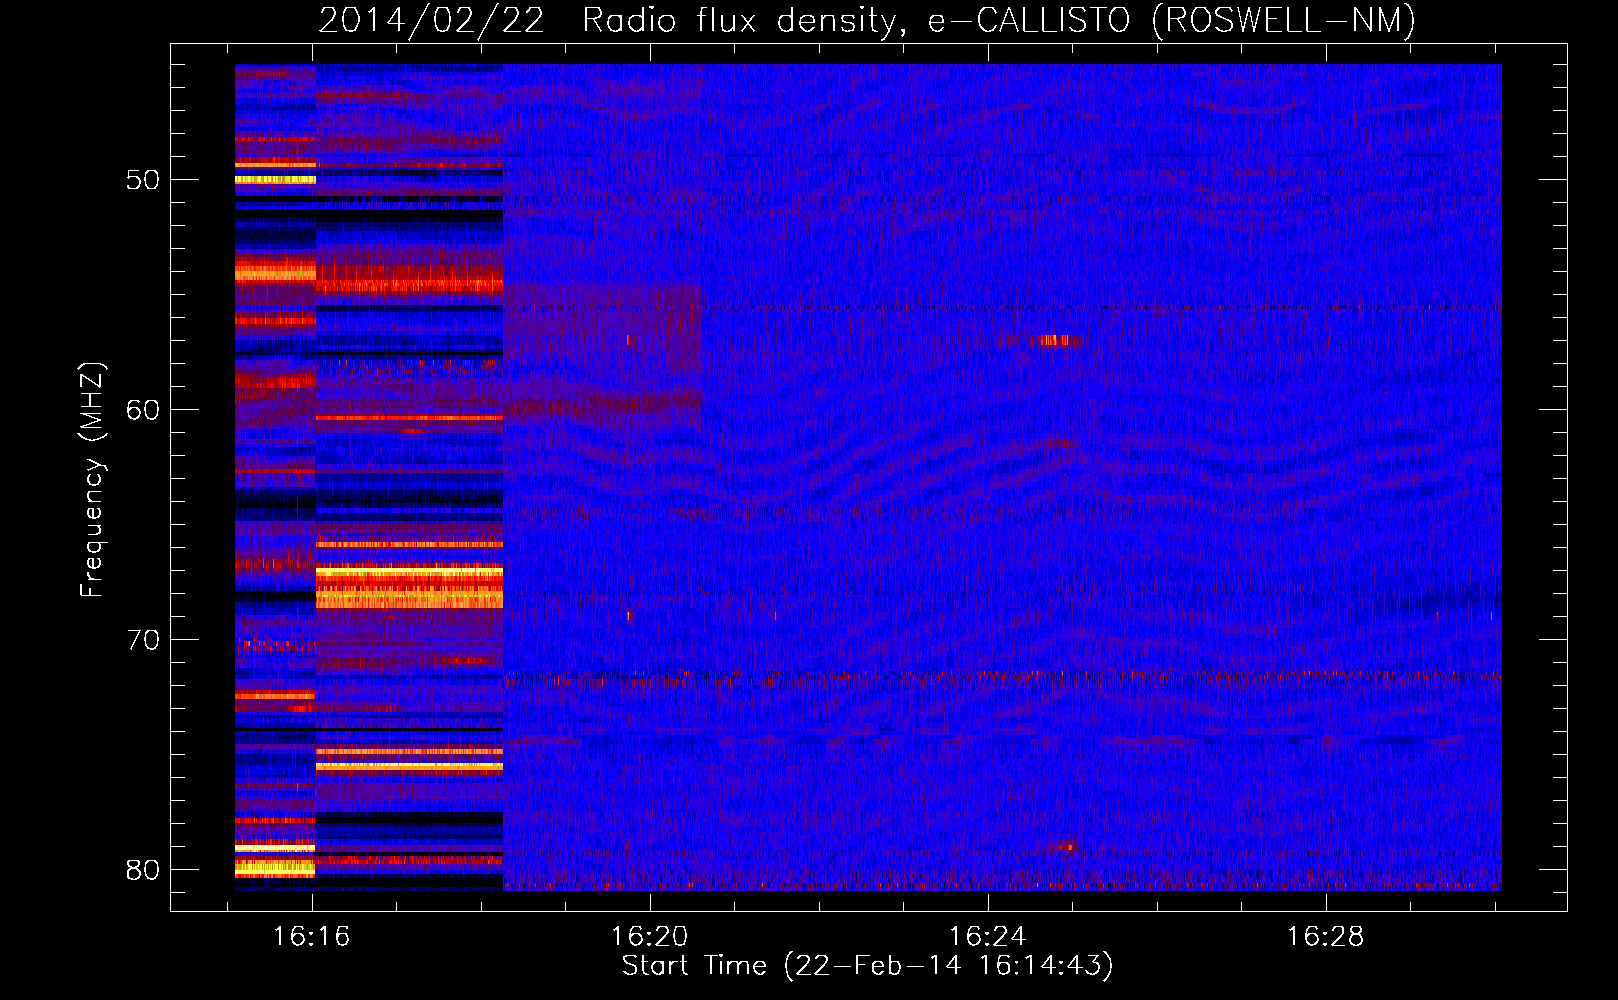Screen dimensions: 1618x1000
Task: Click the 80 frequency tick label
Action: point(143,870)
